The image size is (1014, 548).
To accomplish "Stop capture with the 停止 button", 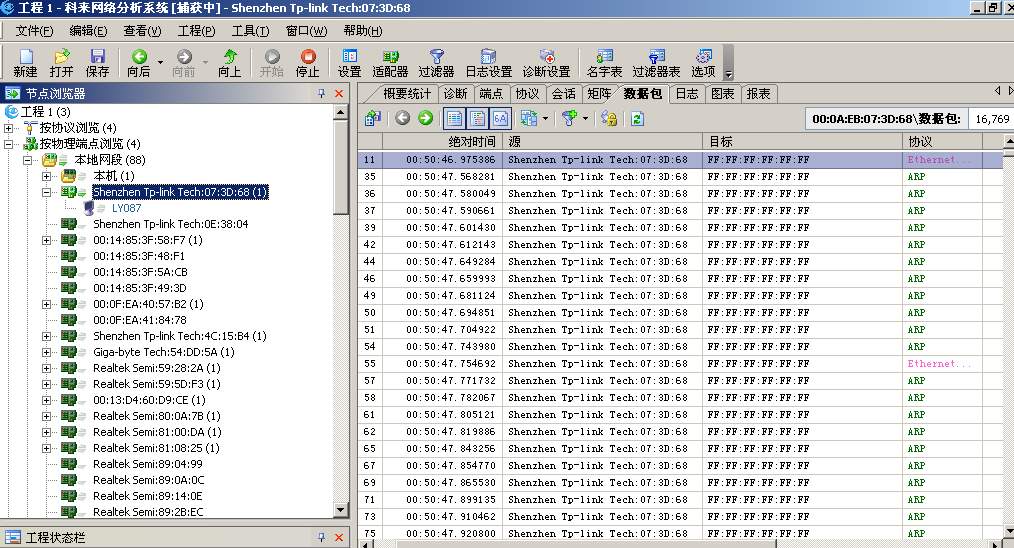I will click(x=308, y=63).
